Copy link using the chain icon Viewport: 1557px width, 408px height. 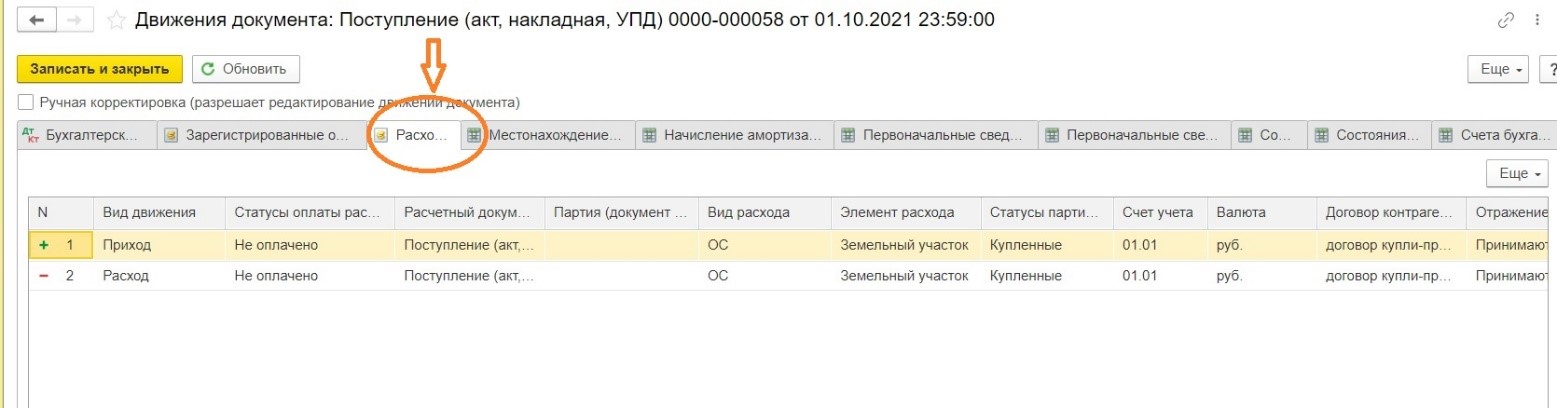[x=1510, y=20]
